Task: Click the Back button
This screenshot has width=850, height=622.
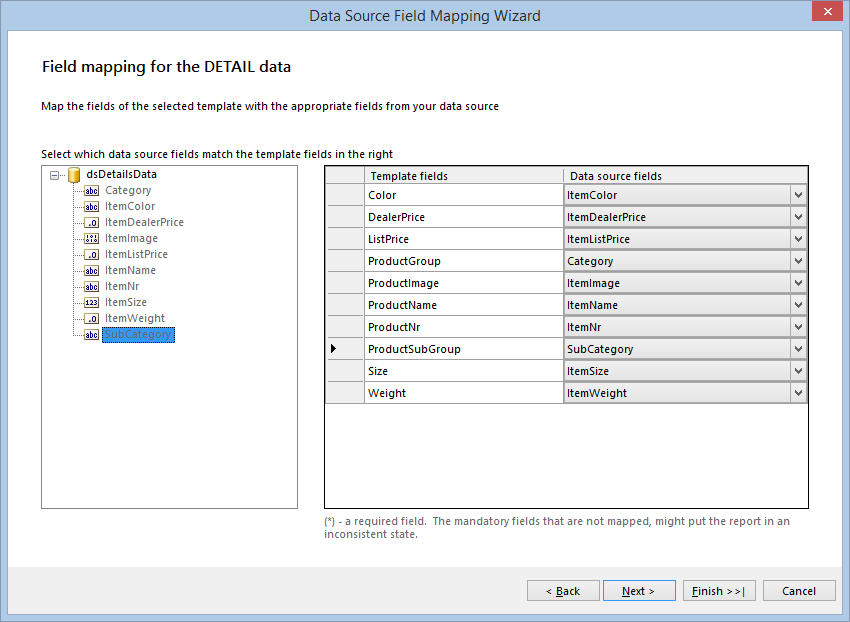Action: [x=563, y=590]
